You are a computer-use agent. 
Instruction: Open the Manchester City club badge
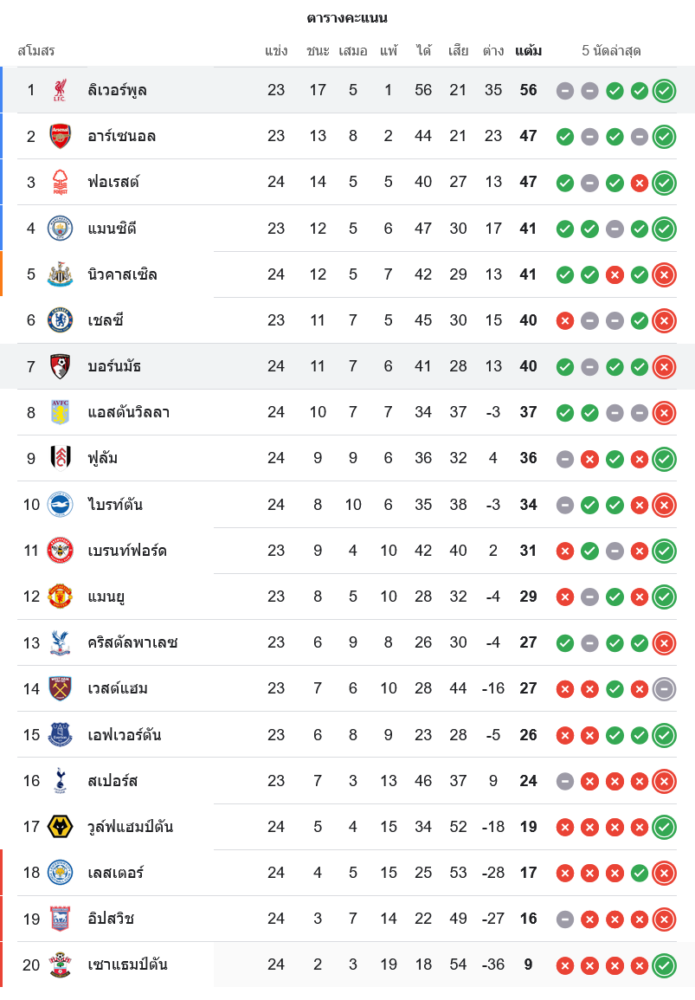click(x=60, y=228)
